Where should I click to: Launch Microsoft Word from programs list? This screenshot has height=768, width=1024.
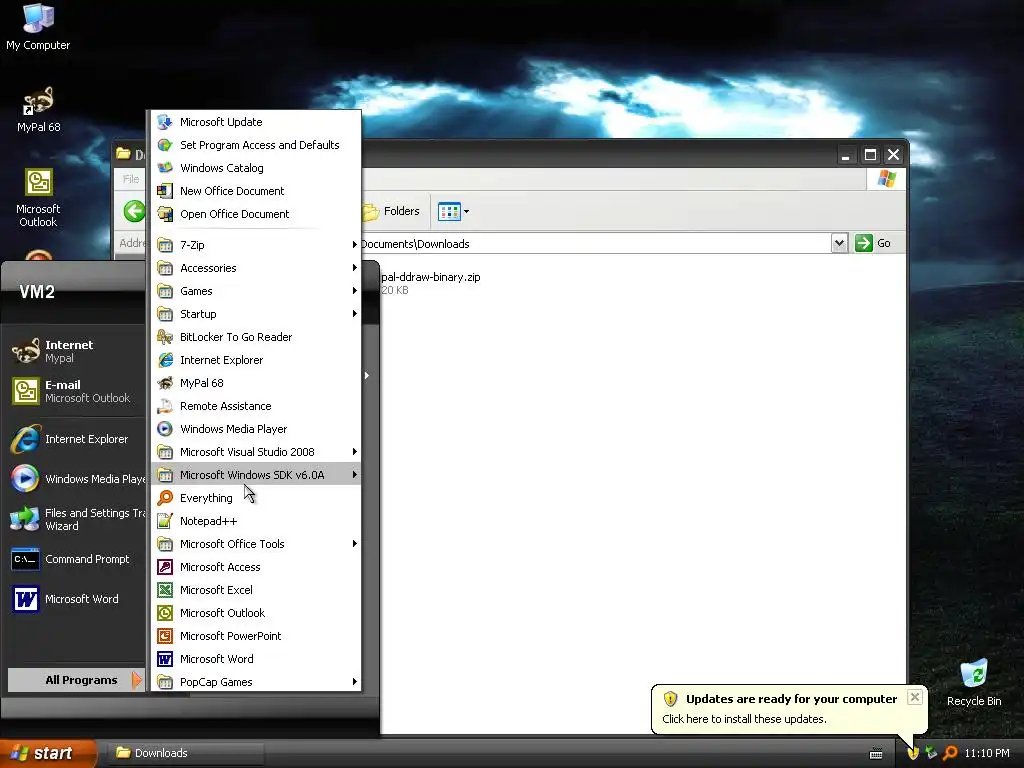point(255,659)
